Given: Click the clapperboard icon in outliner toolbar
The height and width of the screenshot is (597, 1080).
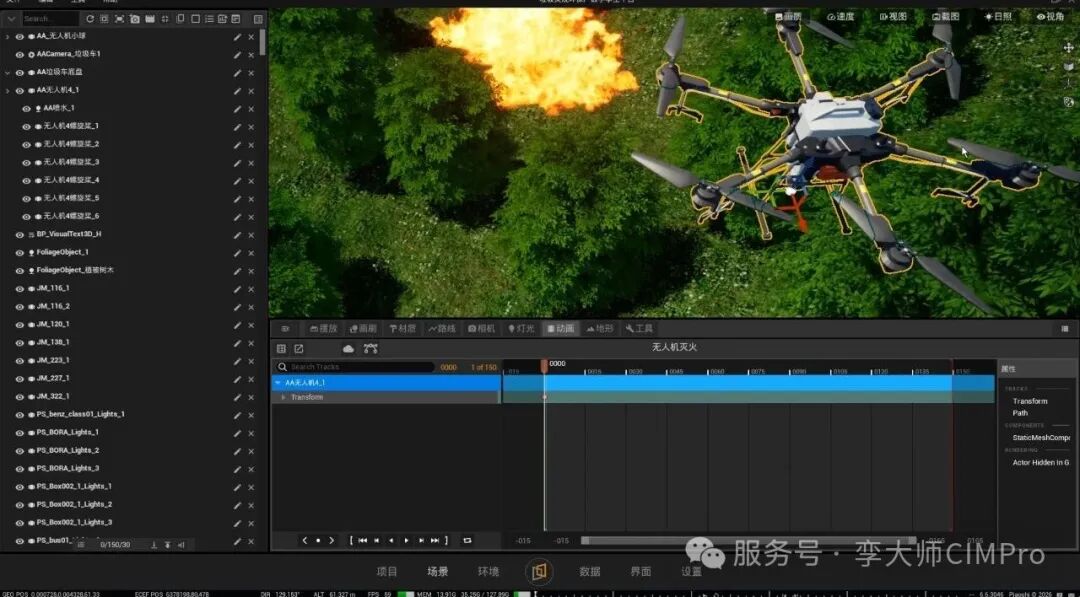Looking at the screenshot, I should [149, 19].
